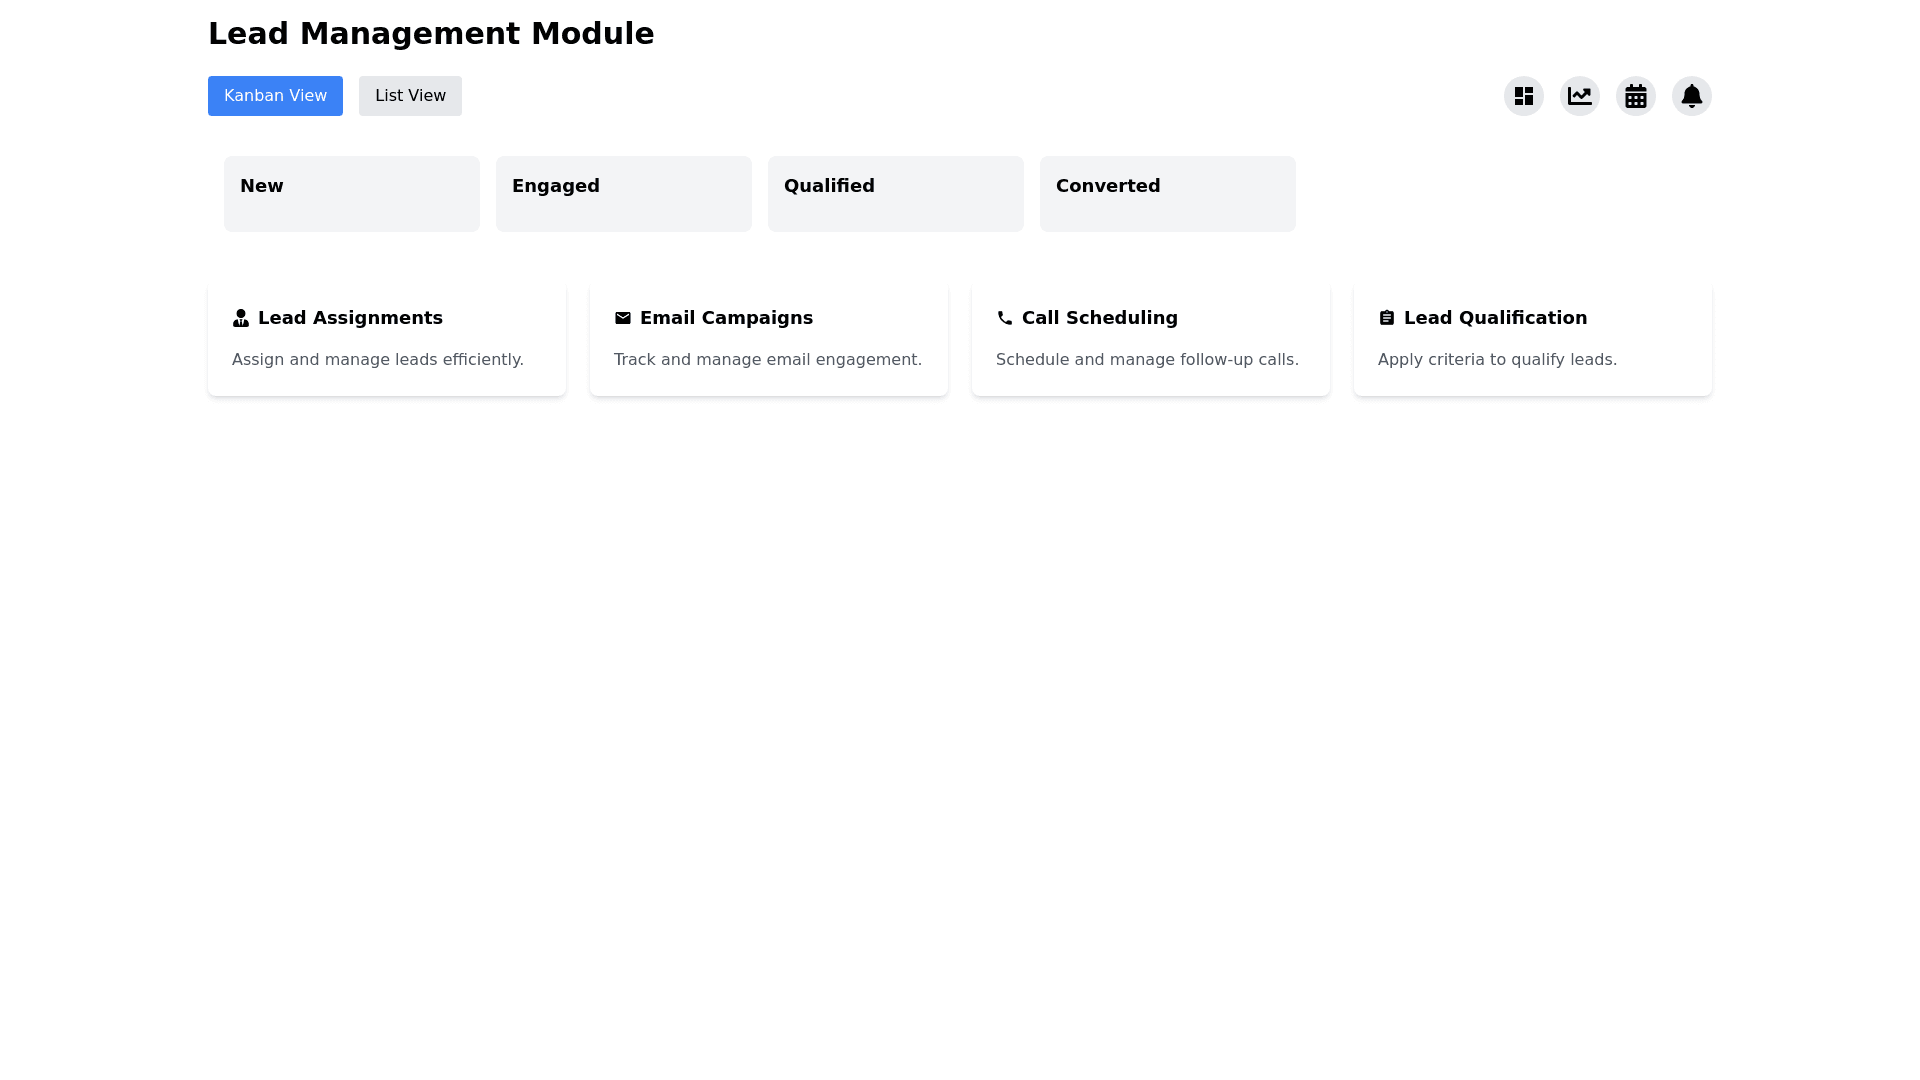Screen dimensions: 1920x1080
Task: Click the Call Scheduling phone icon
Action: 1005,318
